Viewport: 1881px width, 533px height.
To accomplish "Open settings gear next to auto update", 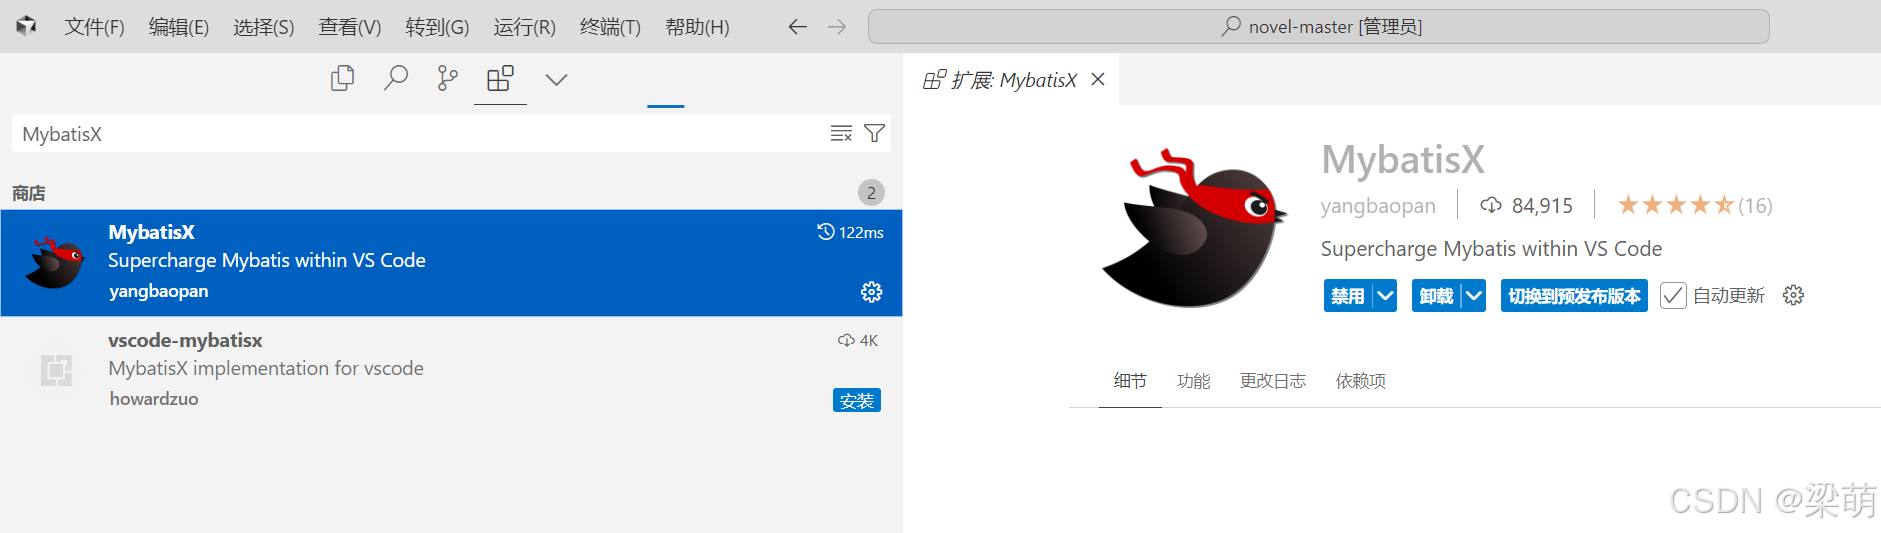I will point(1793,295).
